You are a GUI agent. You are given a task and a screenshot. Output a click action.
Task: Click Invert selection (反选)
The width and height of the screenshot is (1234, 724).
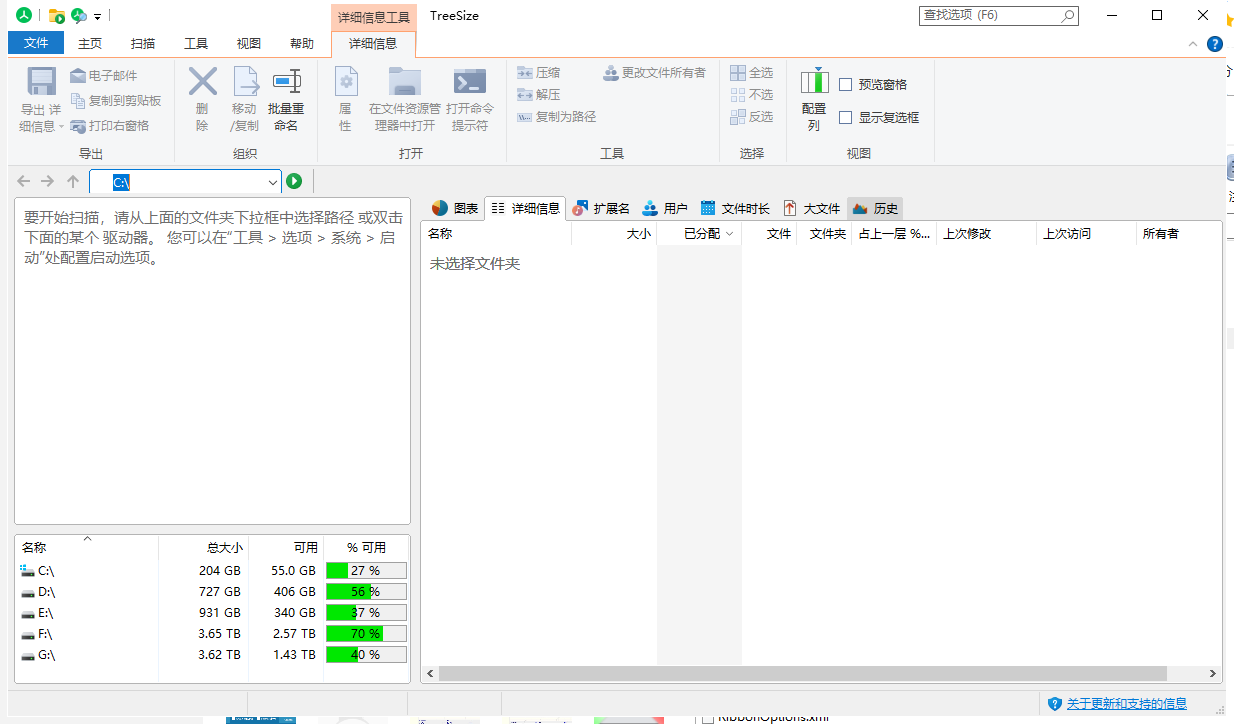coord(752,117)
